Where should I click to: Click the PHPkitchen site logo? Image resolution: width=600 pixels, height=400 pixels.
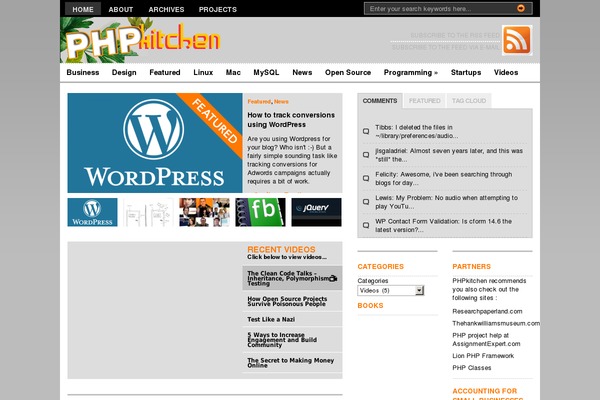[x=143, y=41]
